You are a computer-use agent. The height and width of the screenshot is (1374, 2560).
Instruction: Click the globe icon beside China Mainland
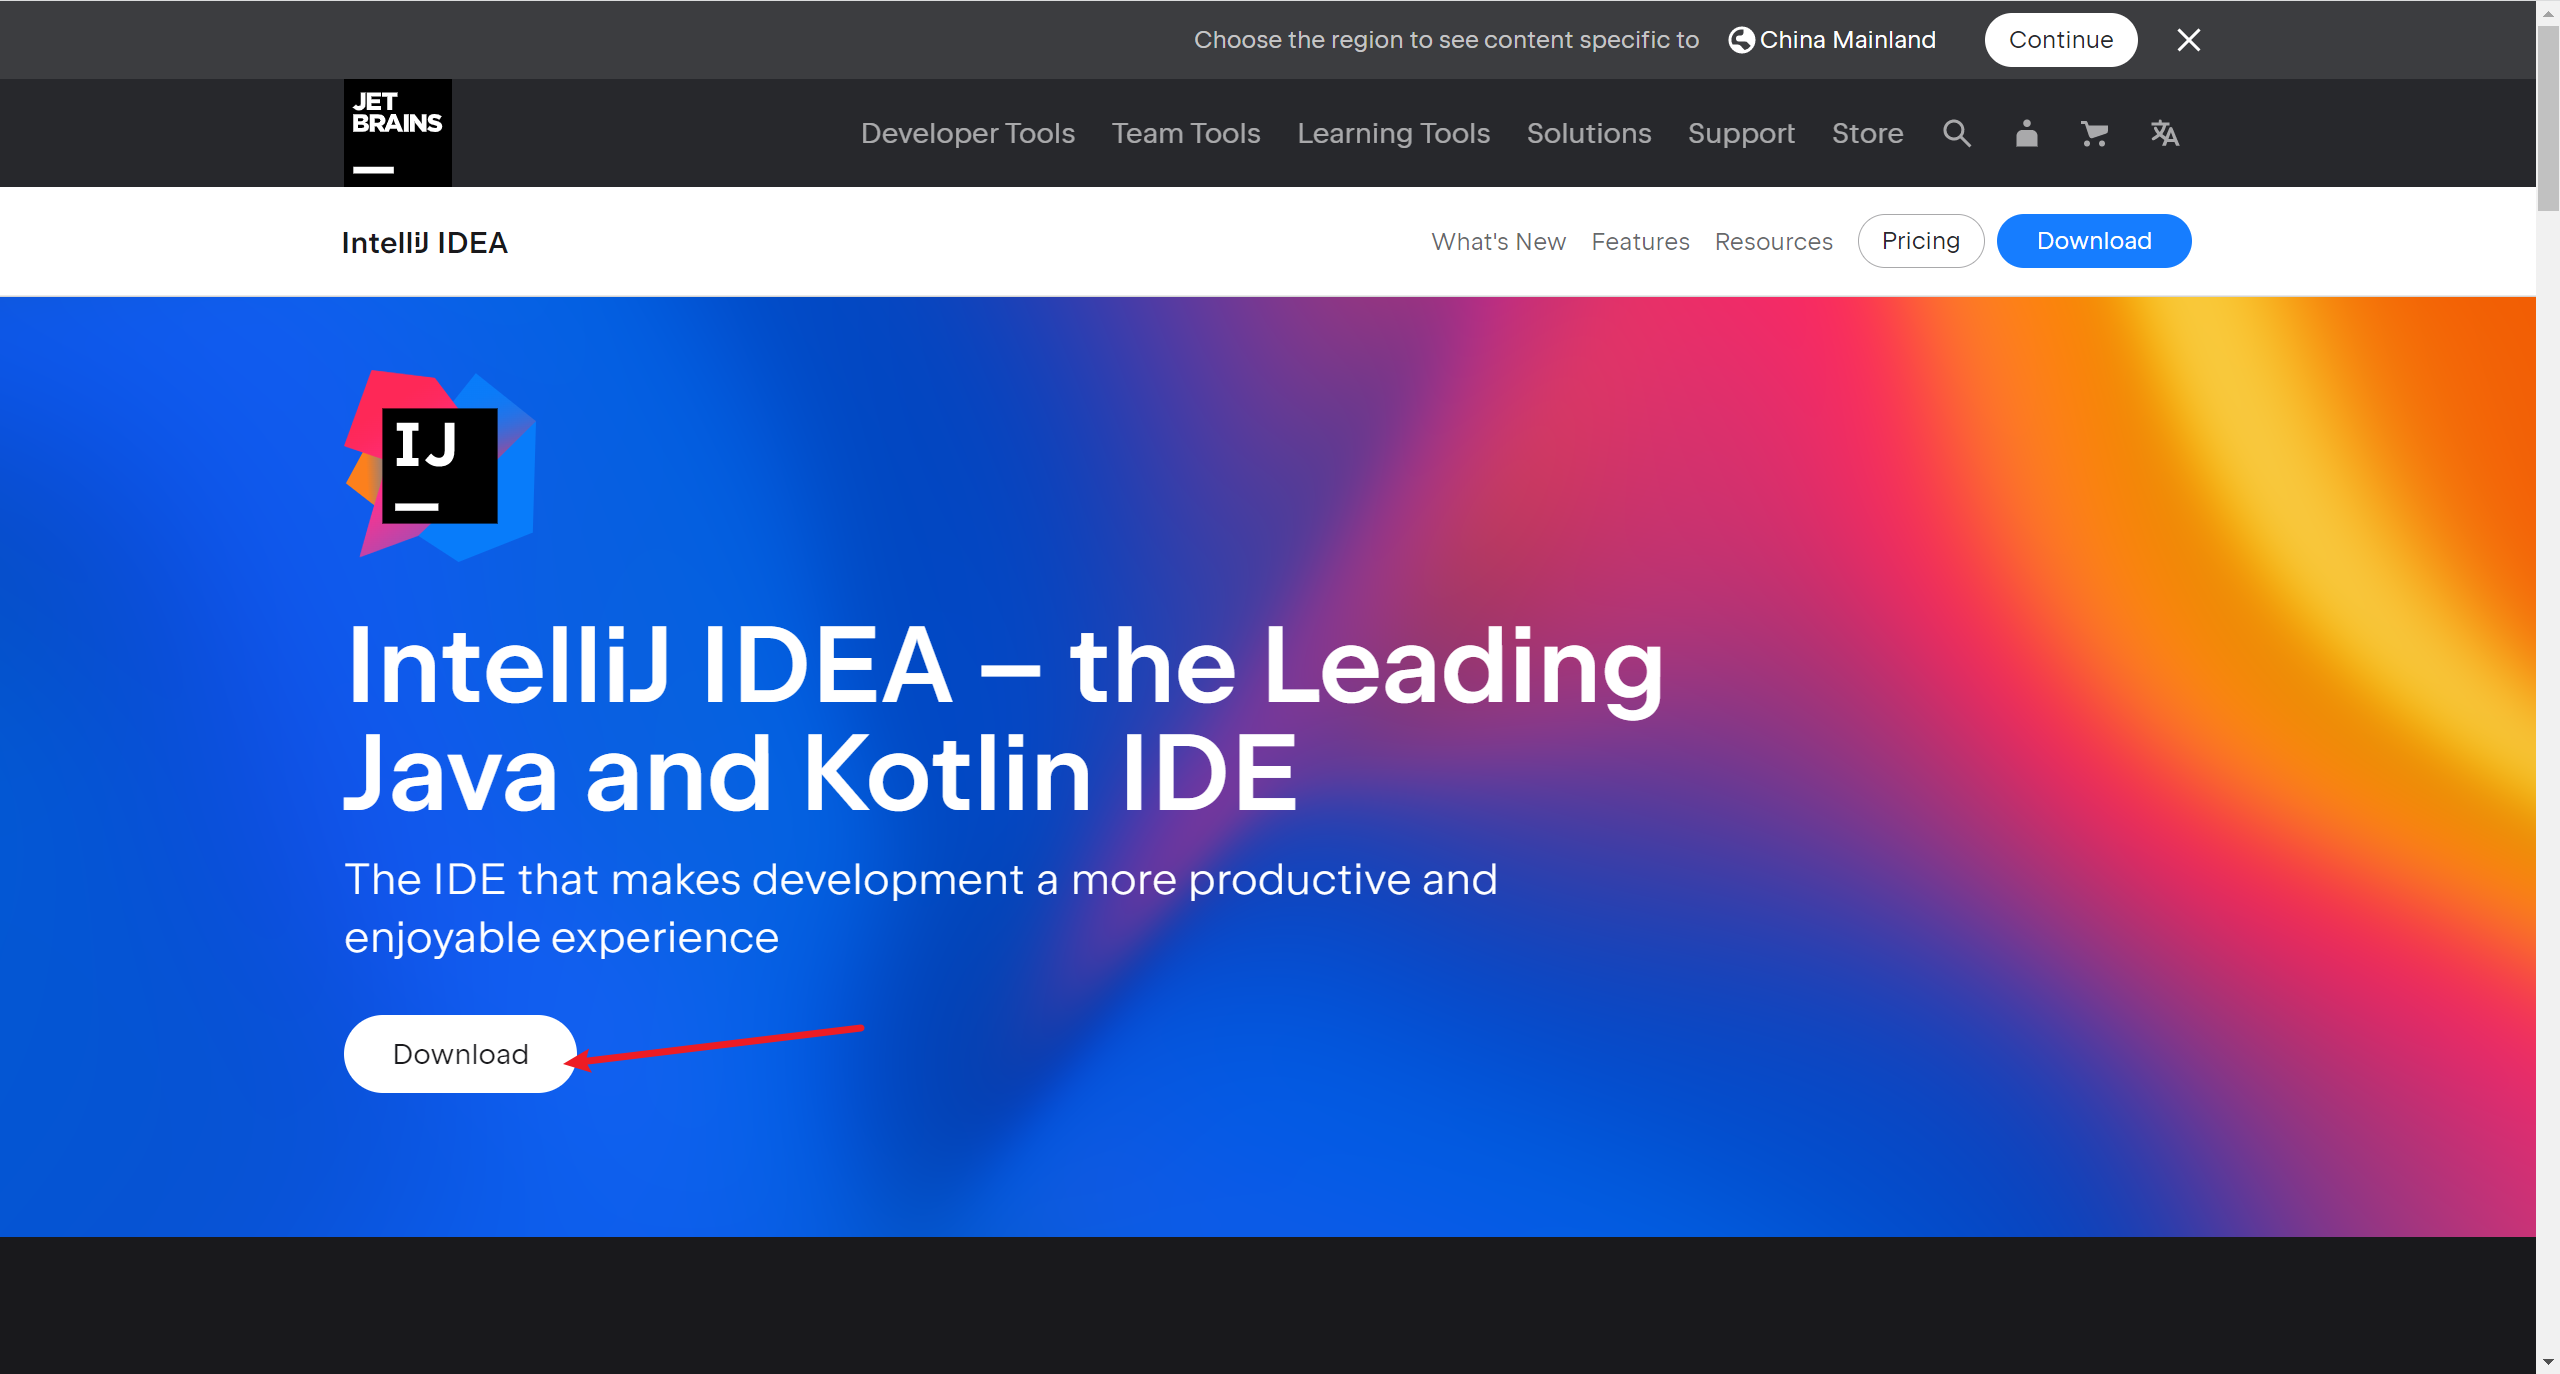click(1741, 40)
